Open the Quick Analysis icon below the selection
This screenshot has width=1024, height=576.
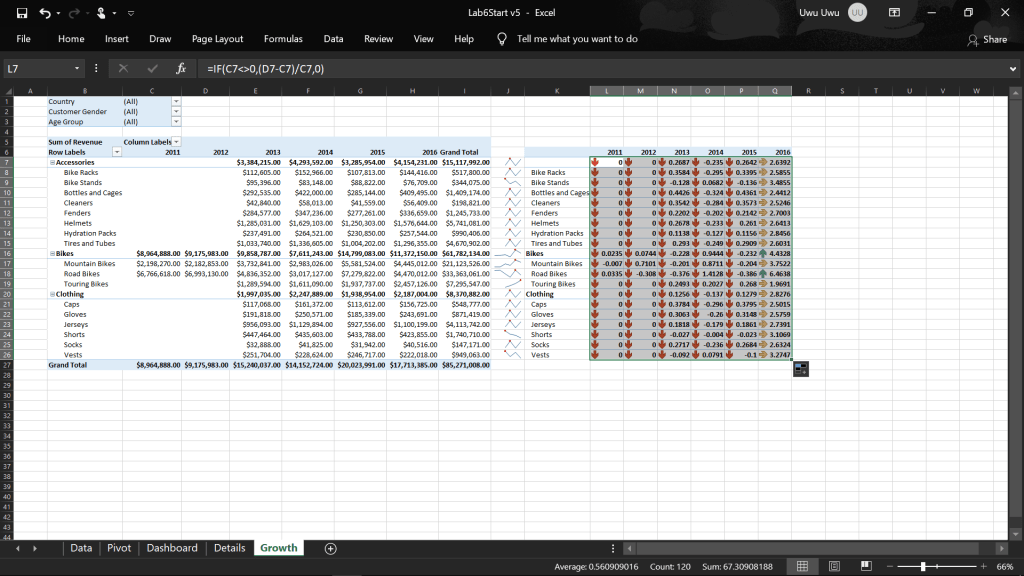[x=800, y=369]
